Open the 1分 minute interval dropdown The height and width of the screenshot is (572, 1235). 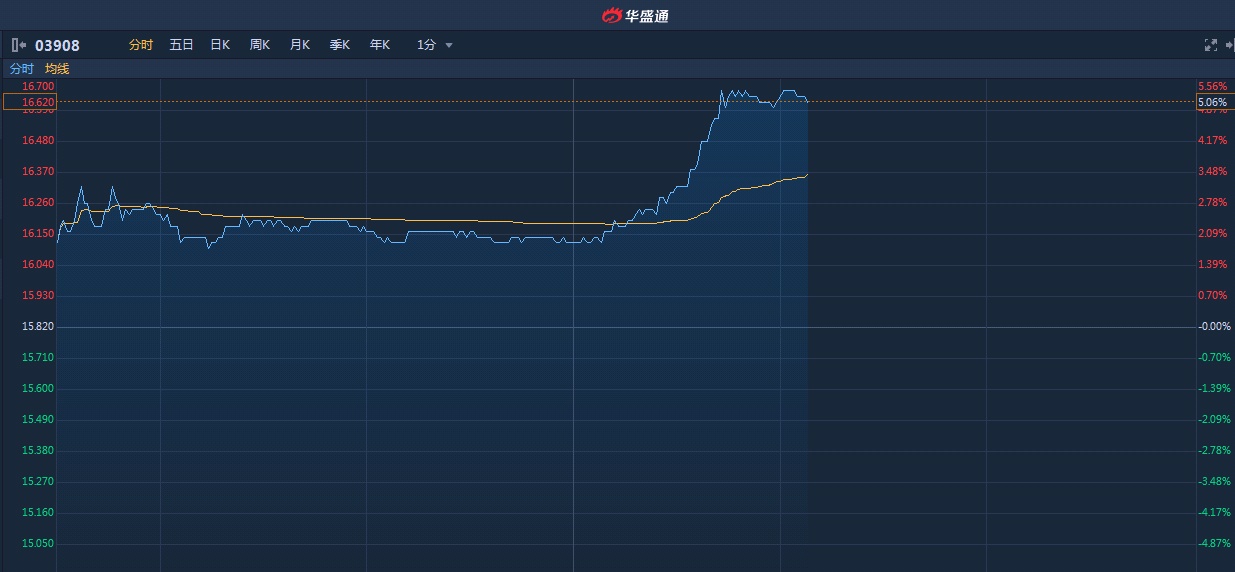(435, 45)
